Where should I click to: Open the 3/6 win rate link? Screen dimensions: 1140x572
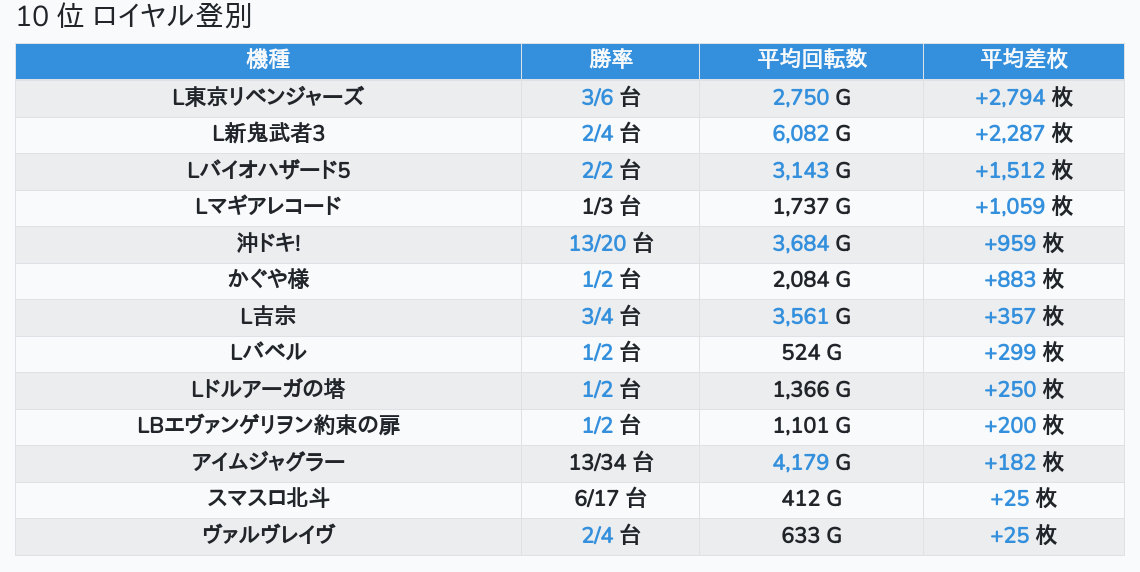[597, 97]
